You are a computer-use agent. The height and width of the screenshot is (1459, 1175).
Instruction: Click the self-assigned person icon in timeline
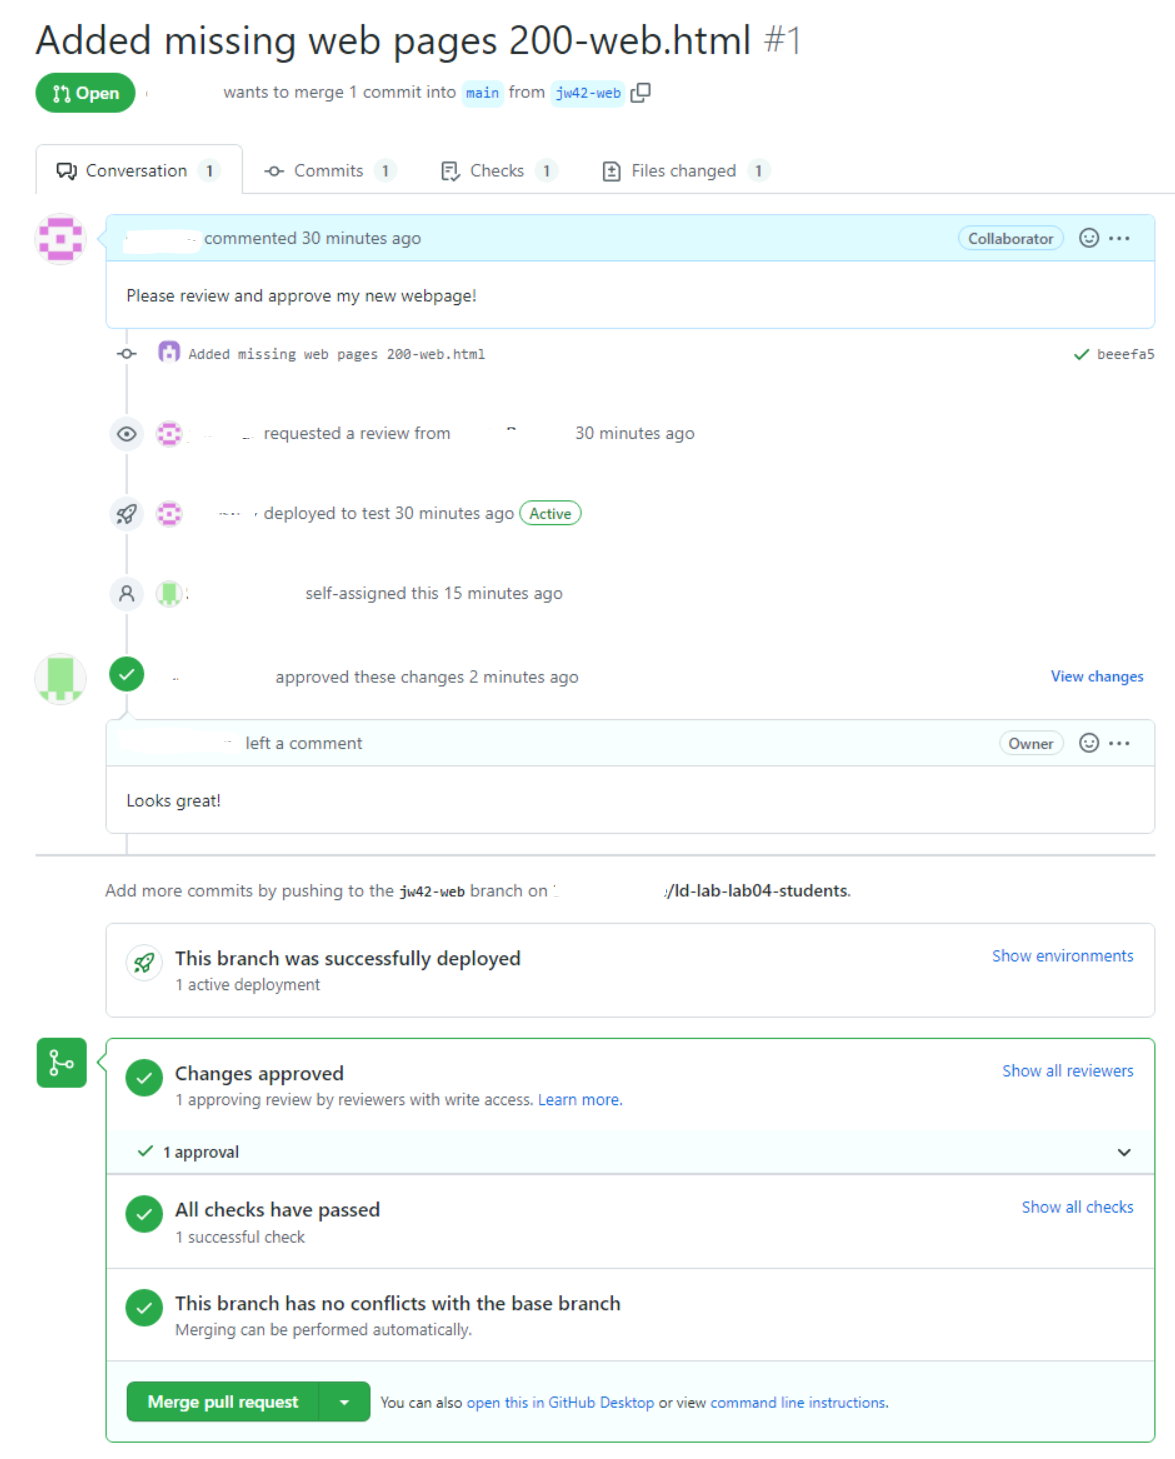[x=126, y=593]
